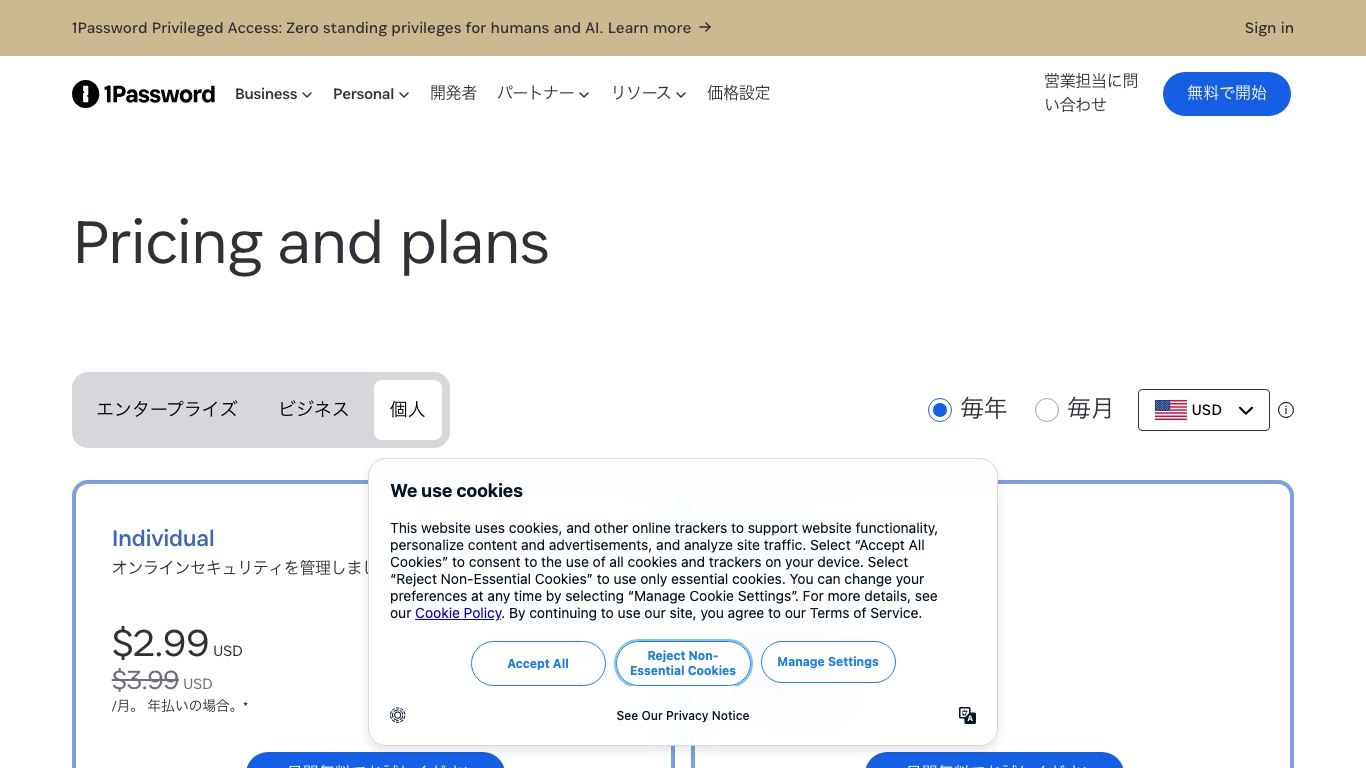Click the Pricing and plans heading
The height and width of the screenshot is (768, 1366).
[311, 244]
